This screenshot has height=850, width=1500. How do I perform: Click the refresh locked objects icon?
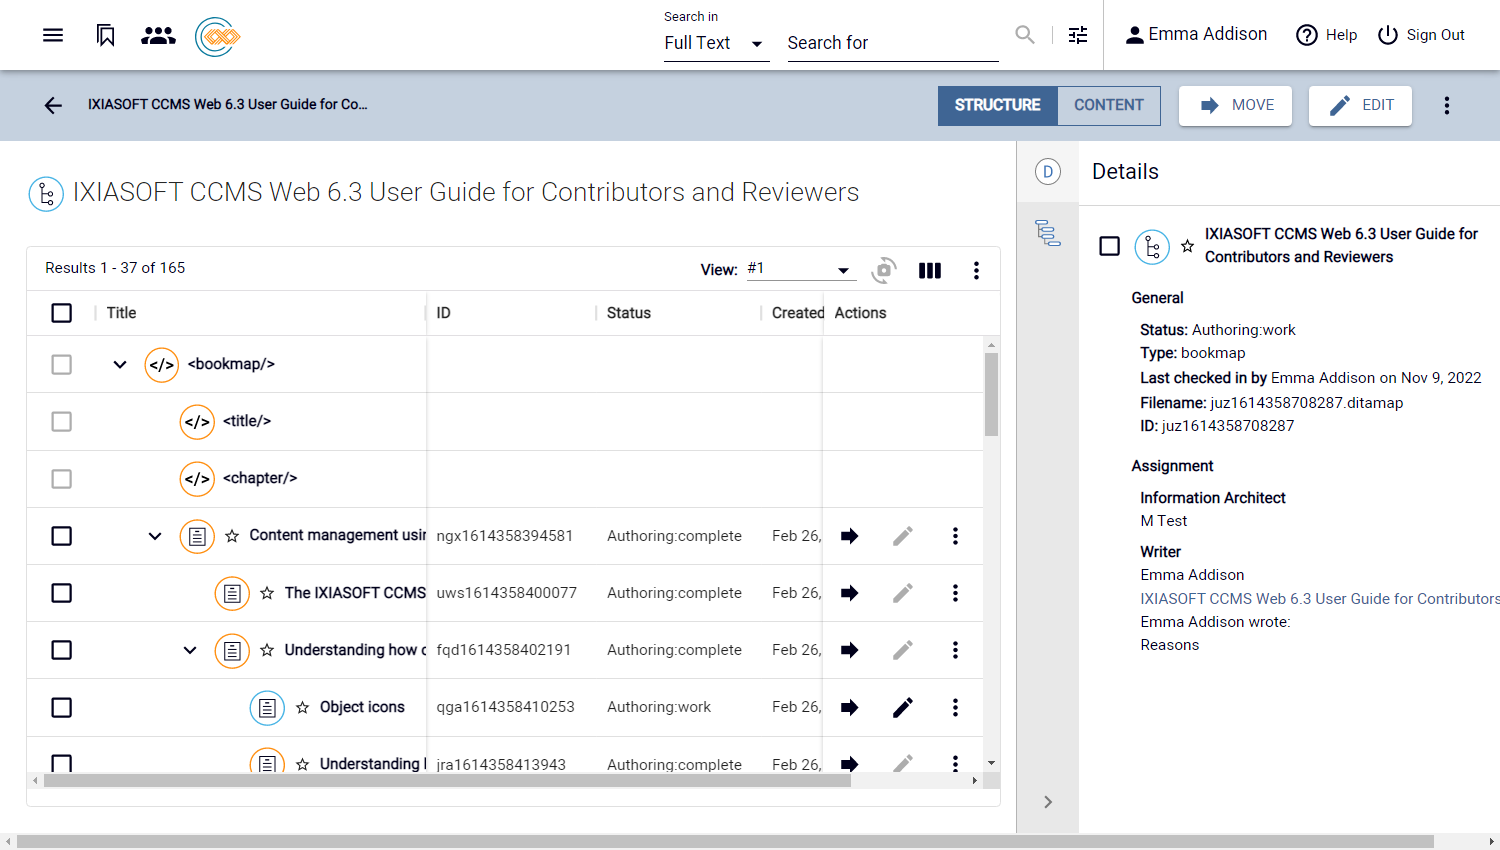click(884, 270)
